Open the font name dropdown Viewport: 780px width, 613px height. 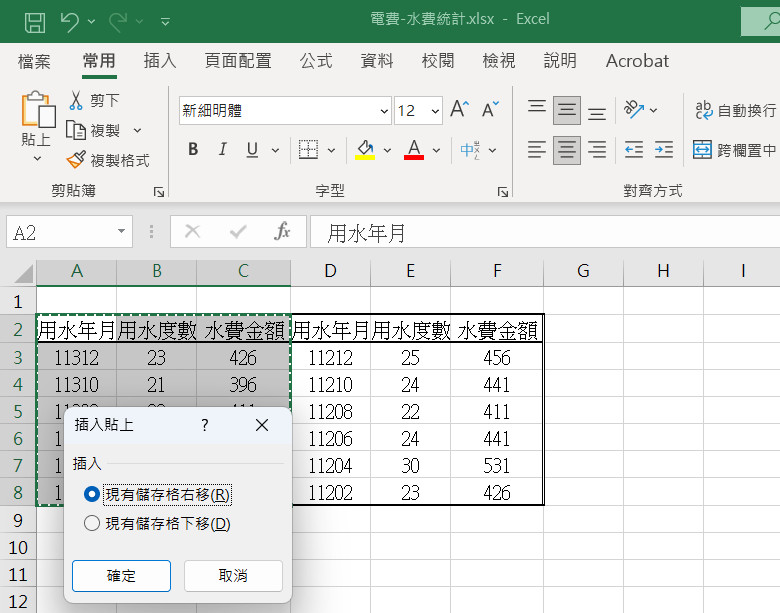(384, 111)
